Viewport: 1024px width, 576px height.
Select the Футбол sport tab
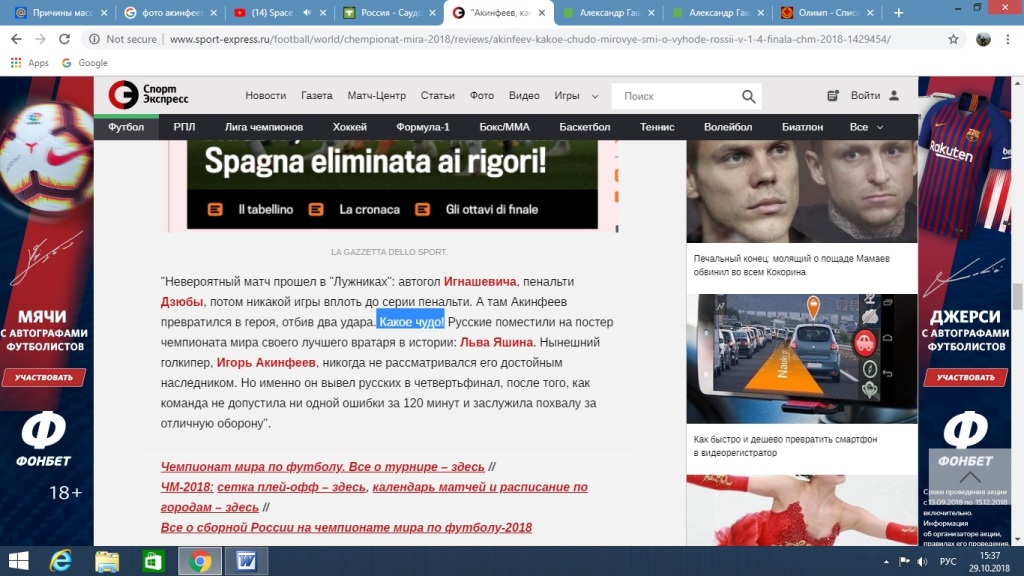(126, 127)
